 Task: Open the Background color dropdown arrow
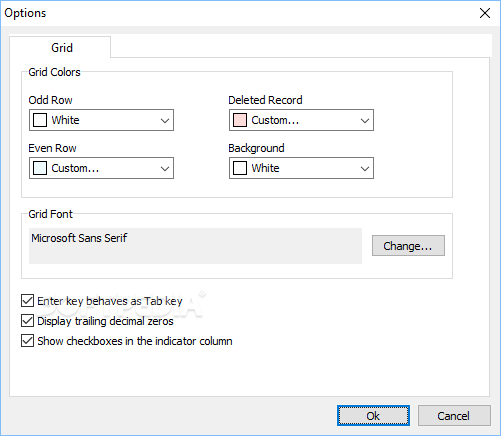365,168
